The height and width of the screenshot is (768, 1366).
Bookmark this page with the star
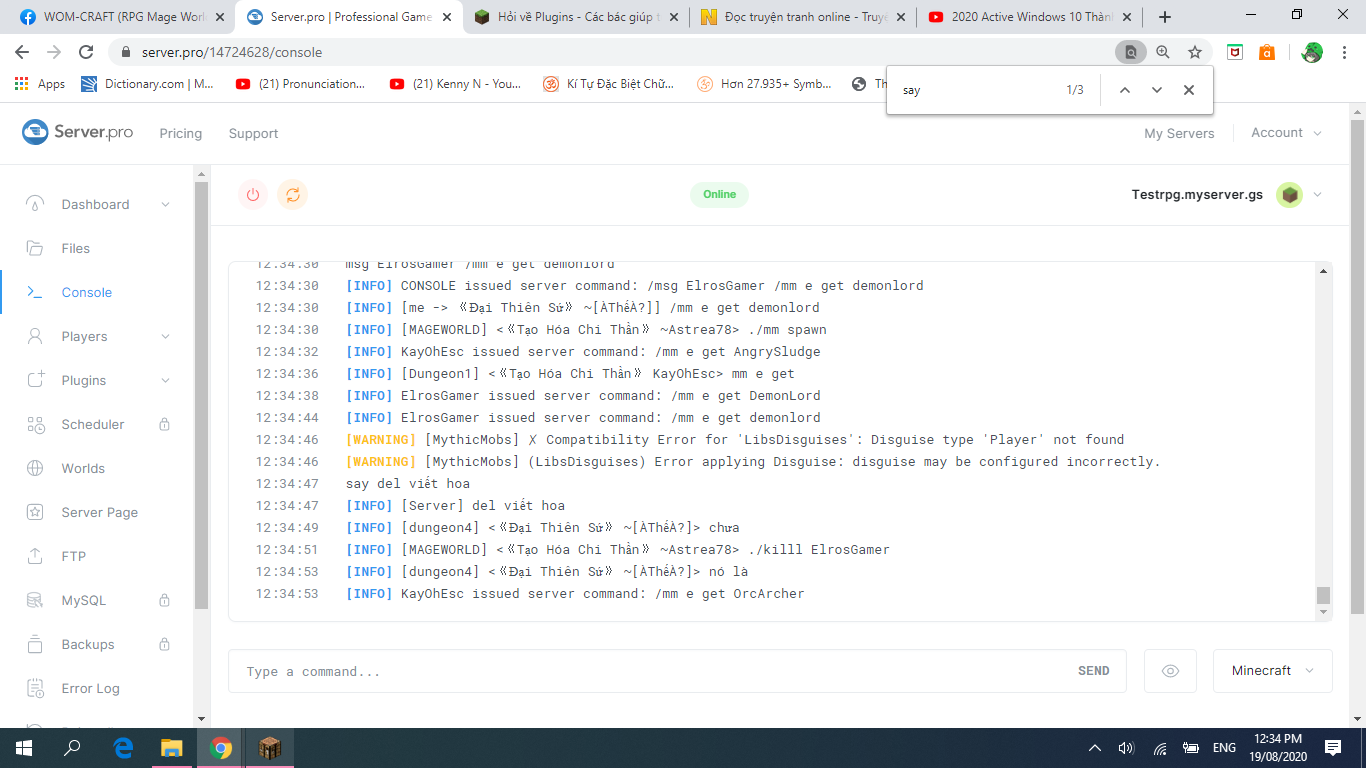pyautogui.click(x=1194, y=52)
